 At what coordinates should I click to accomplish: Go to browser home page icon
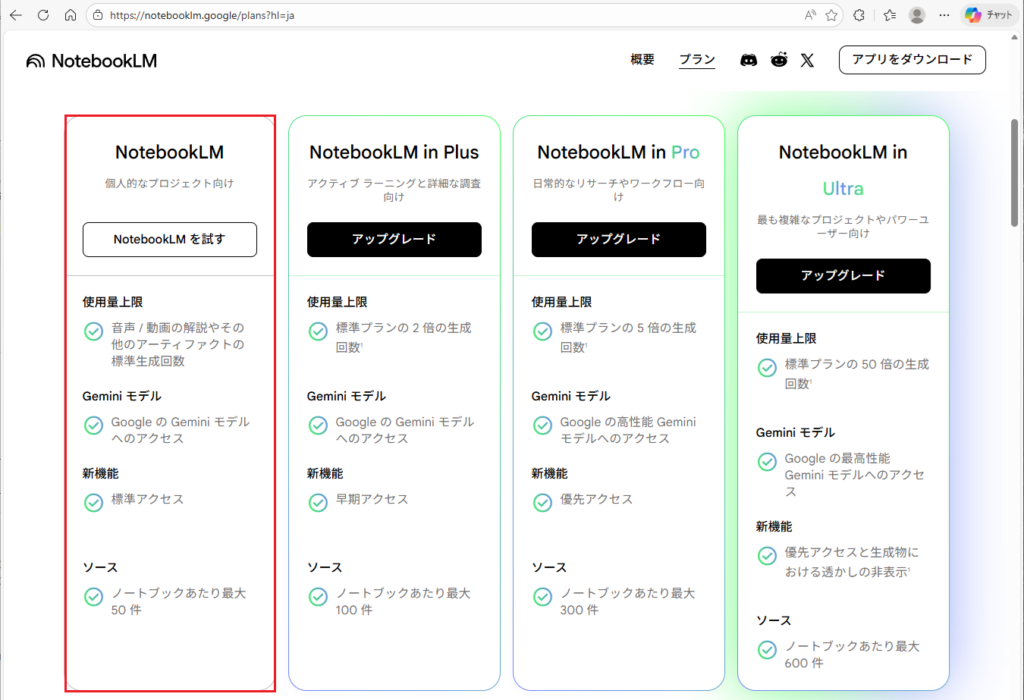[70, 15]
